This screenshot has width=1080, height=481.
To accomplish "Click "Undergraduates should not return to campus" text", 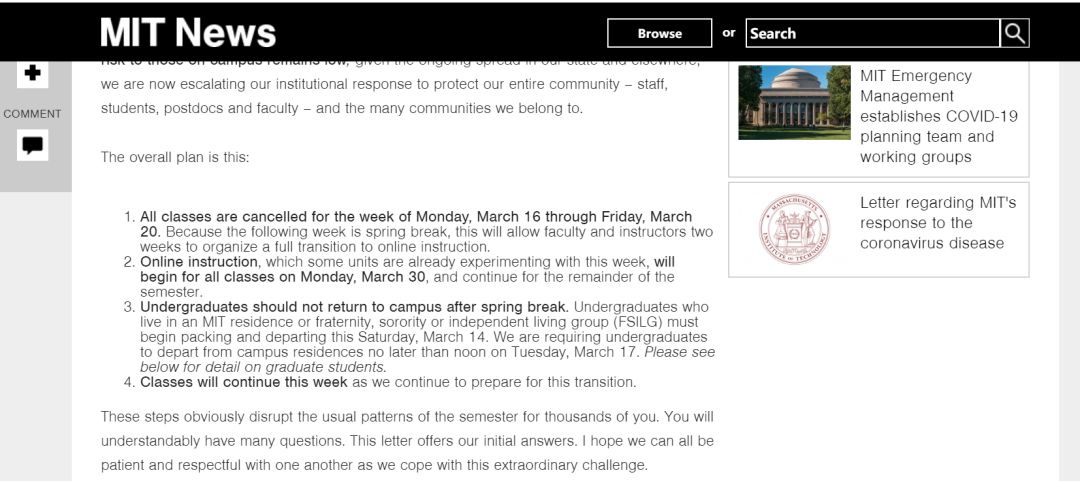I will point(354,307).
